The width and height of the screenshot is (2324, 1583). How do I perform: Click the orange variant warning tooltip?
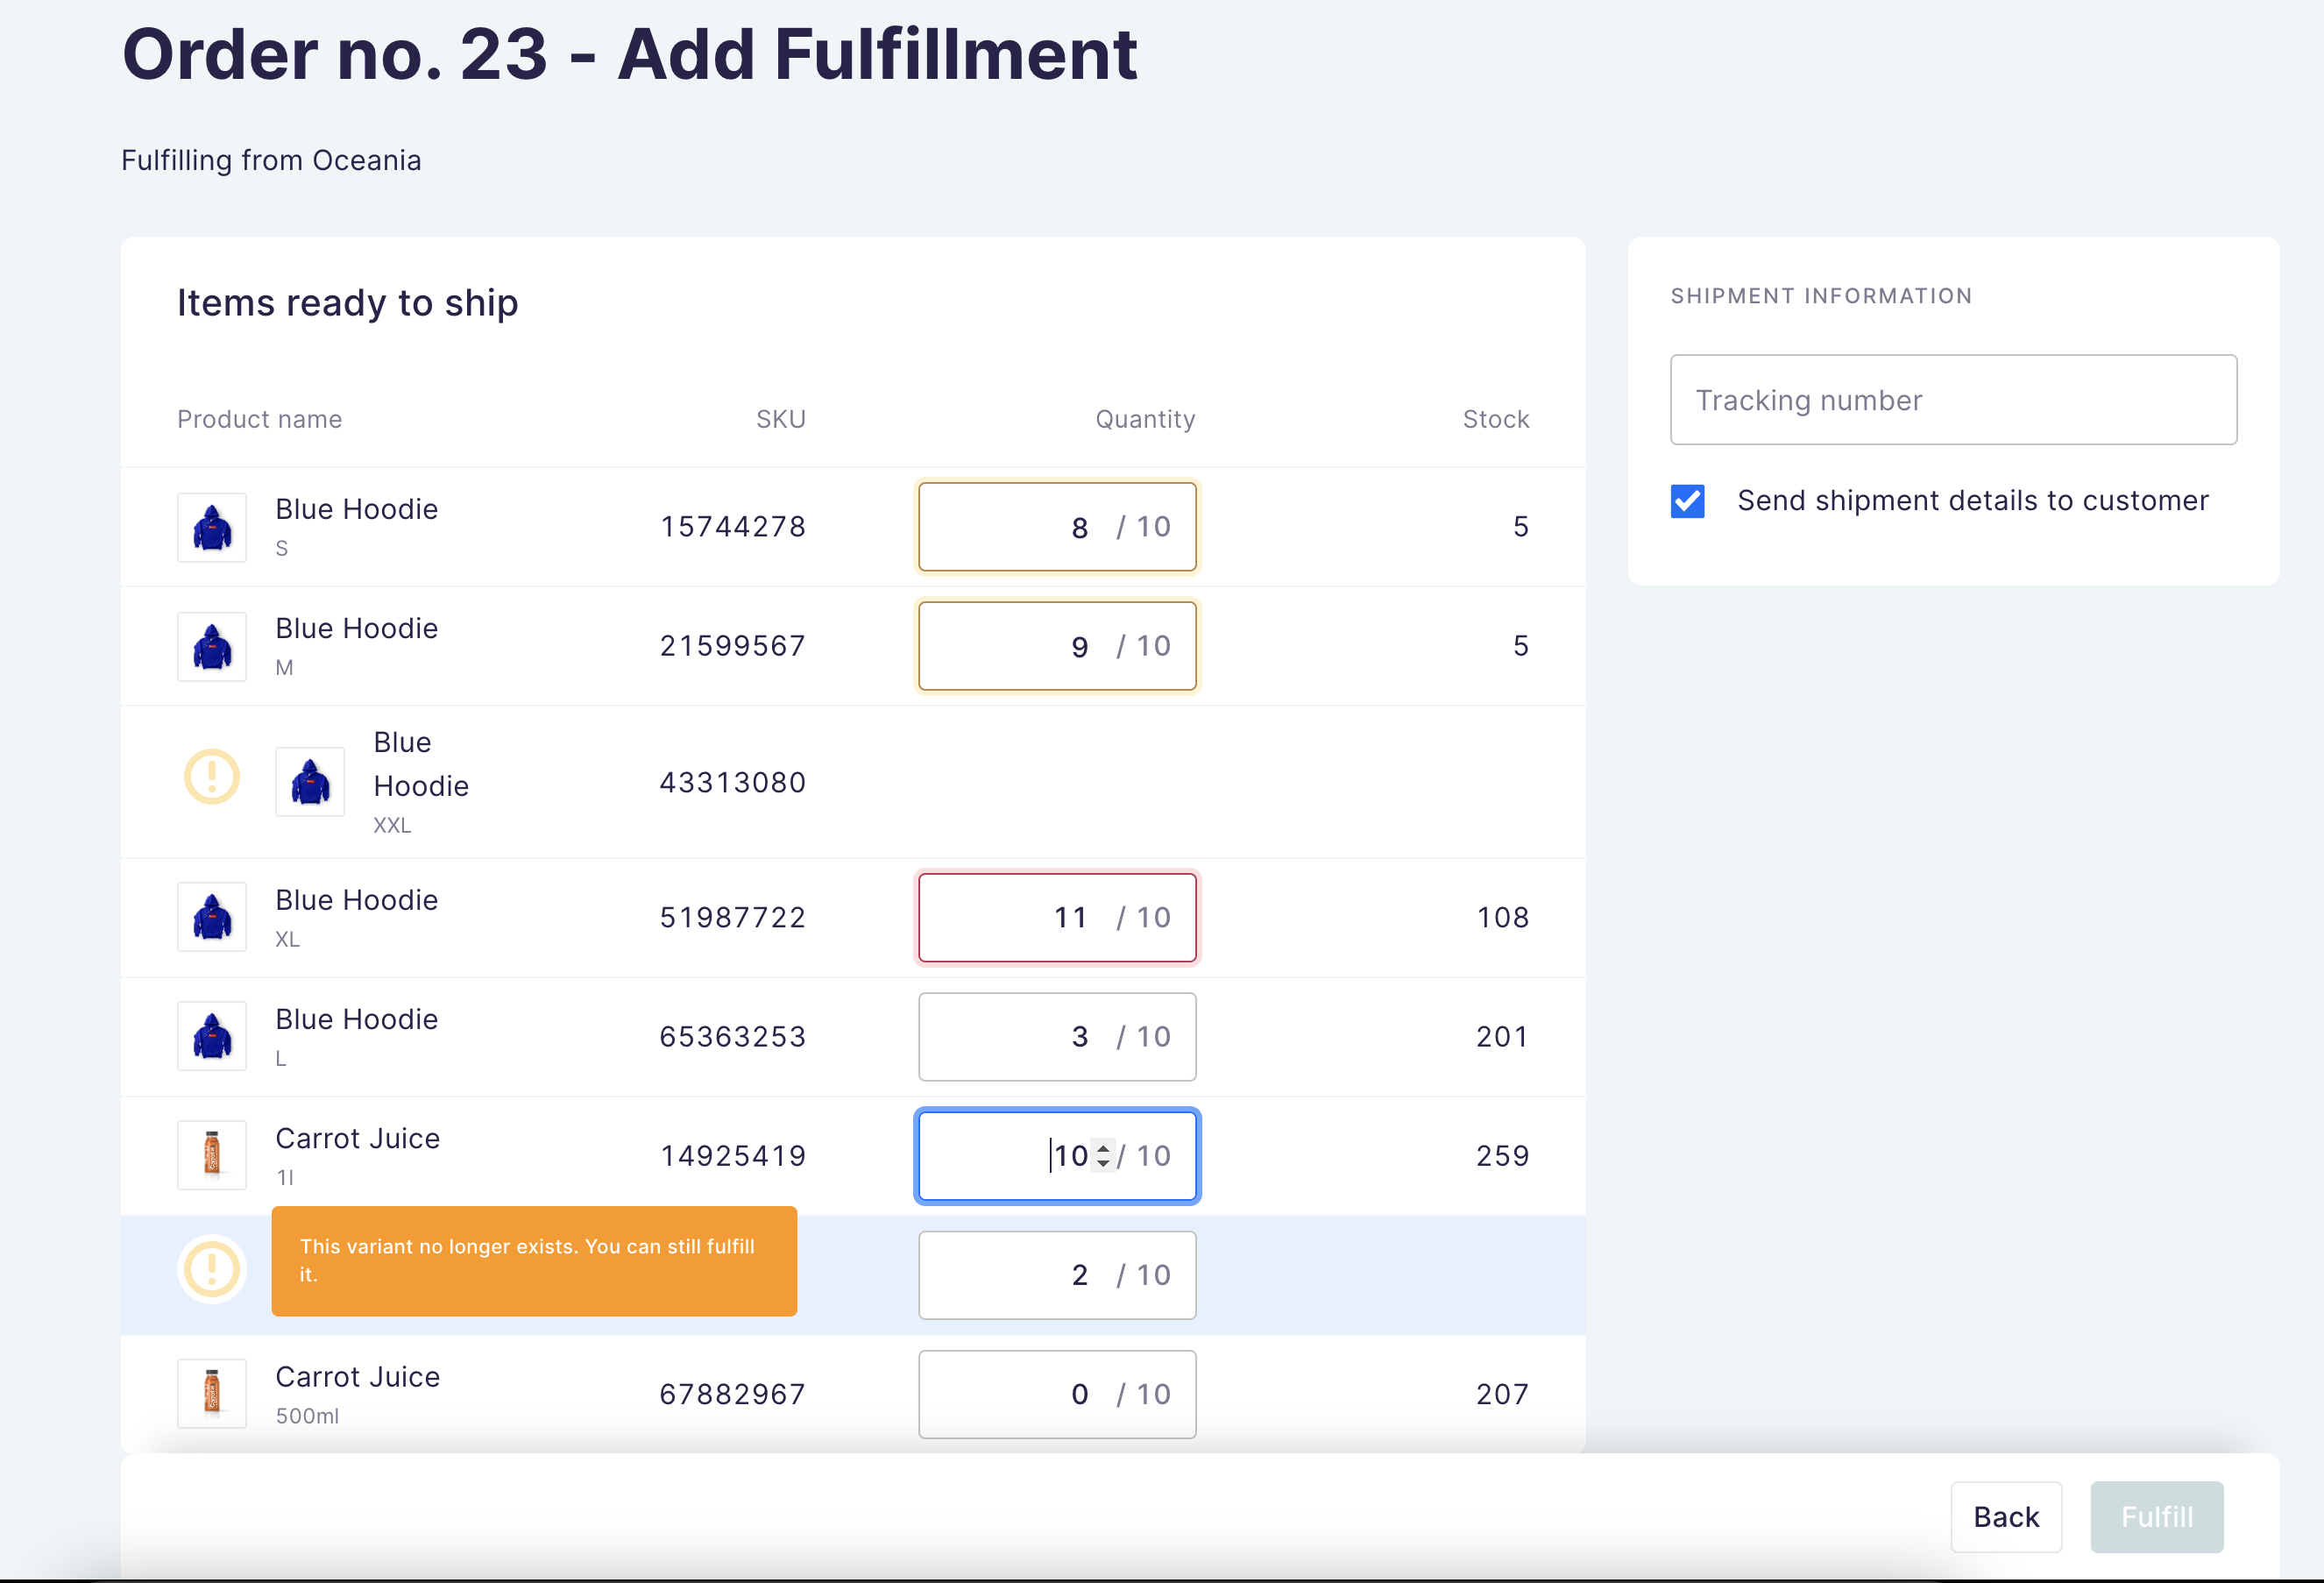coord(533,1261)
